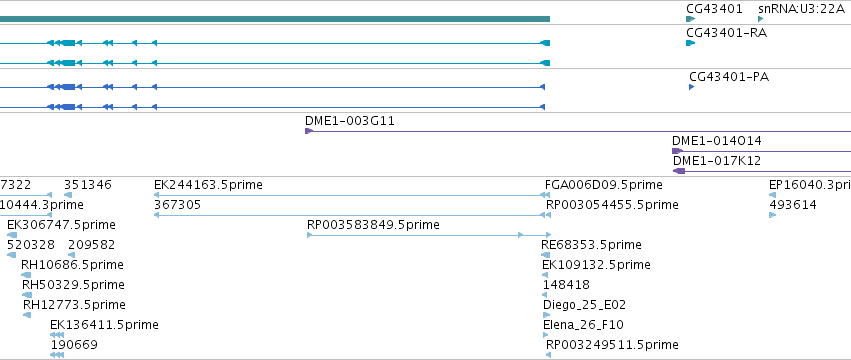Select the EK244163.5prime EST label
The width and height of the screenshot is (851, 360).
click(208, 185)
